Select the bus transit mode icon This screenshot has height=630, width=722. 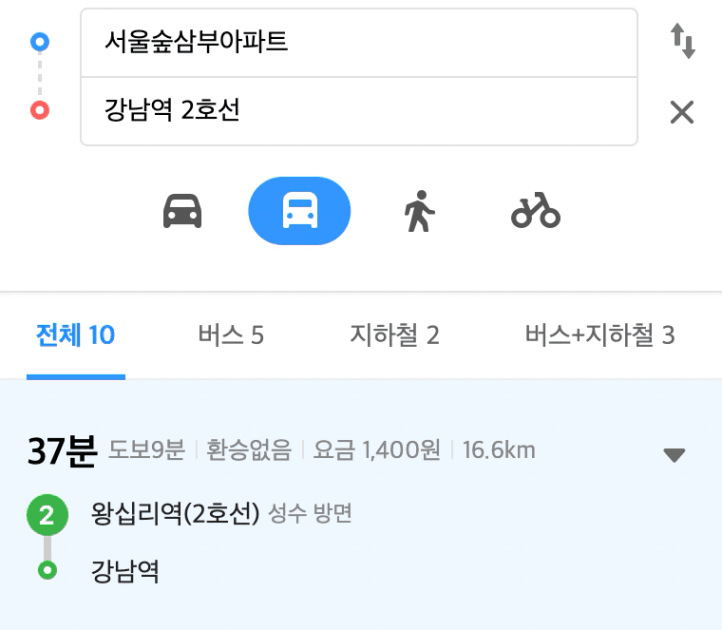300,211
